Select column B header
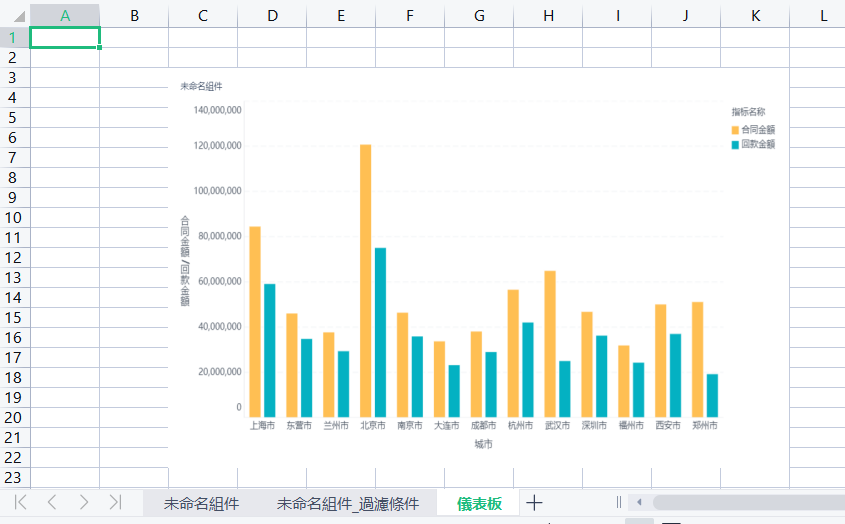845x524 pixels. pos(134,16)
